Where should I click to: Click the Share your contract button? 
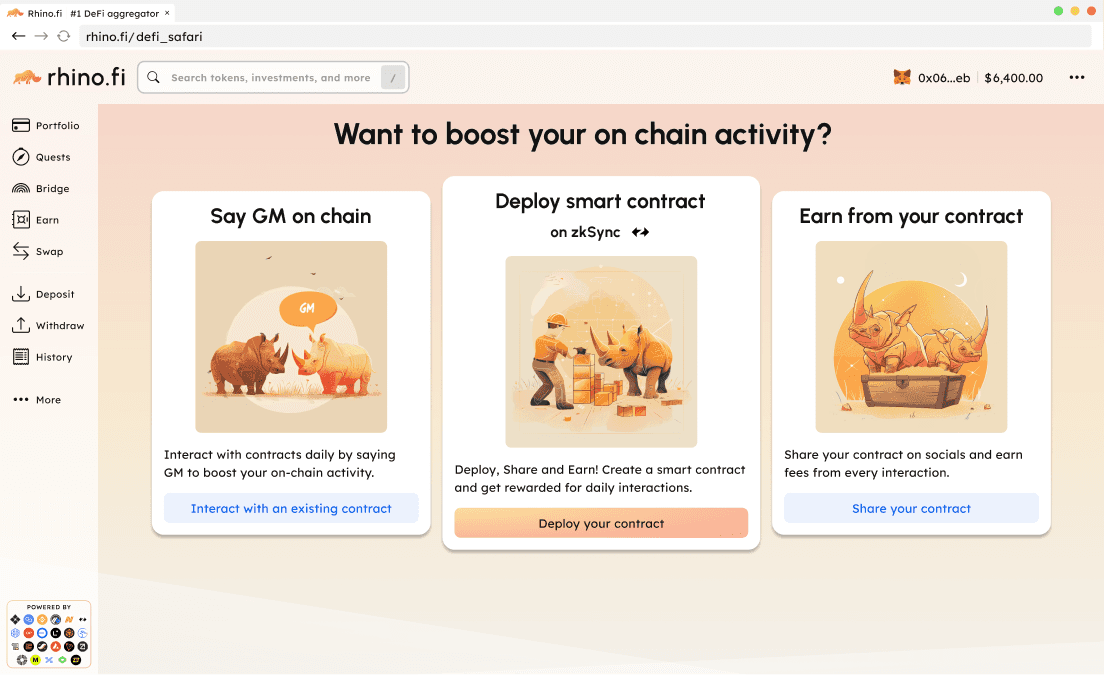(x=911, y=508)
